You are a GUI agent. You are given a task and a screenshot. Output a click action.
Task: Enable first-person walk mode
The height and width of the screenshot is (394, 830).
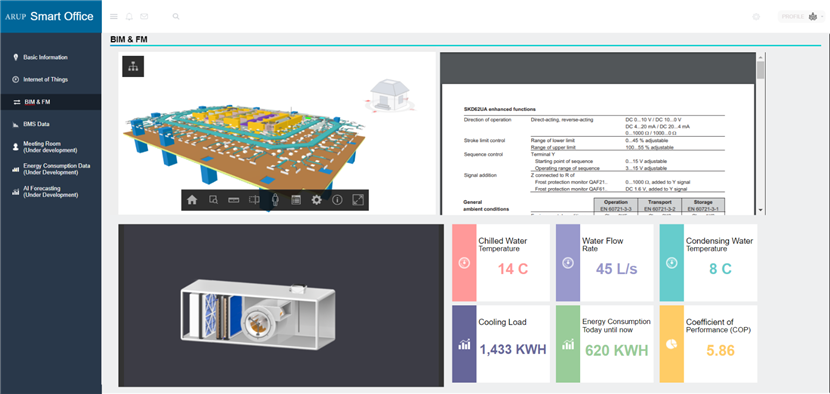[275, 200]
